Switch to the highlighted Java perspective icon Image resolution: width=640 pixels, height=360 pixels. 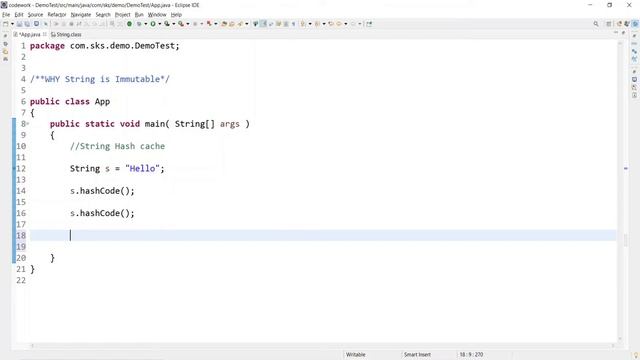click(635, 24)
